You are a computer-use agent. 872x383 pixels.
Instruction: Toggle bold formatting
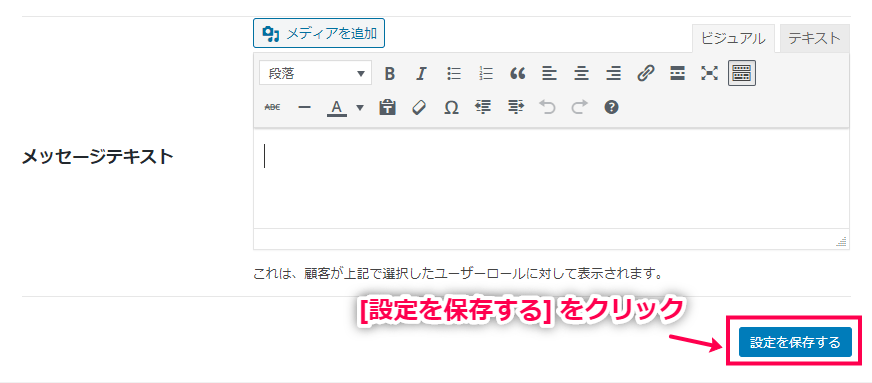(390, 73)
